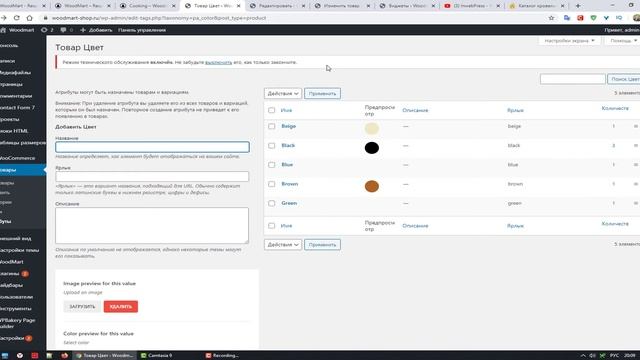Open the Recording taskbar item
This screenshot has width=640, height=360.
pos(222,356)
